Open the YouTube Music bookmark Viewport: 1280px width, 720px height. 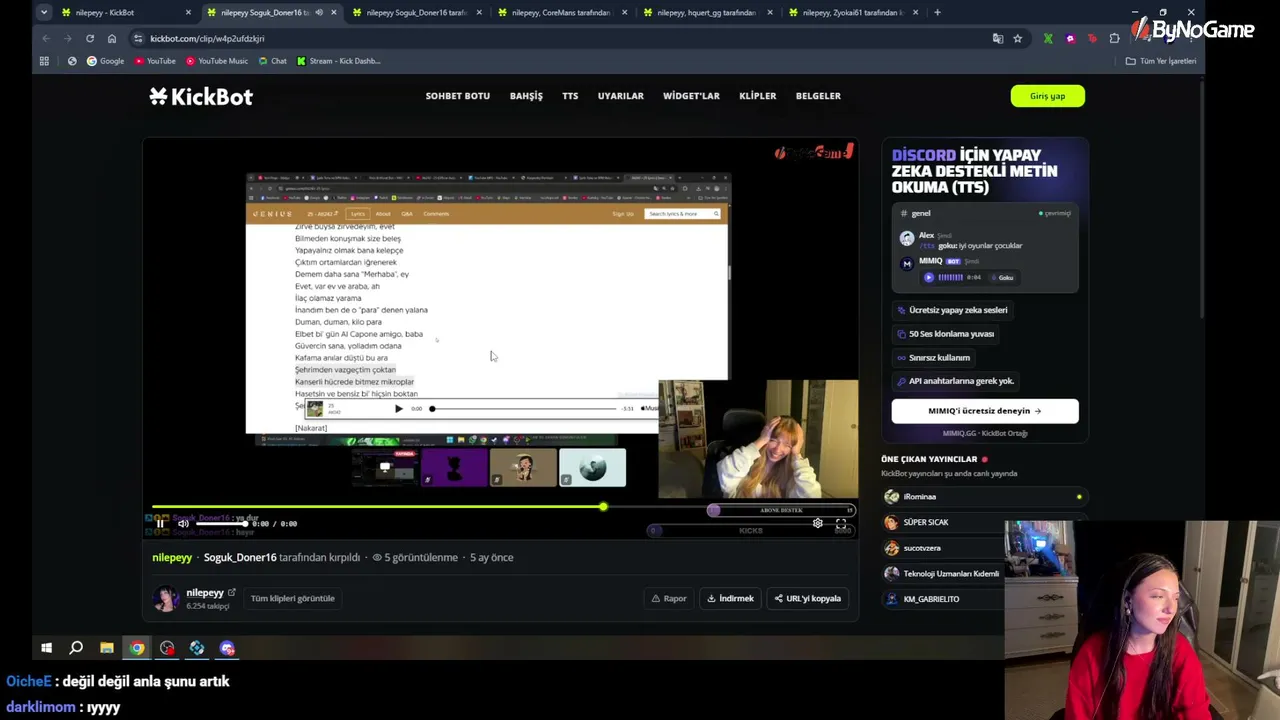coord(216,61)
